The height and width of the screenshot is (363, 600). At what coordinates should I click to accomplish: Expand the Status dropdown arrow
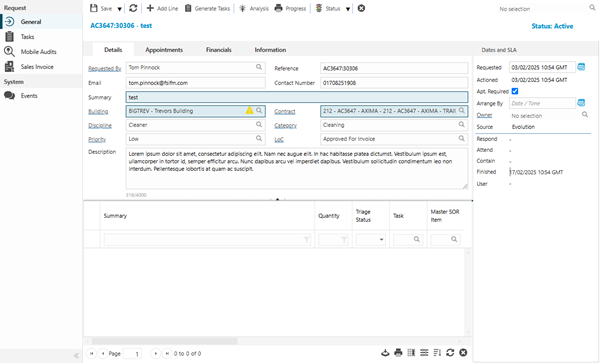tap(348, 9)
